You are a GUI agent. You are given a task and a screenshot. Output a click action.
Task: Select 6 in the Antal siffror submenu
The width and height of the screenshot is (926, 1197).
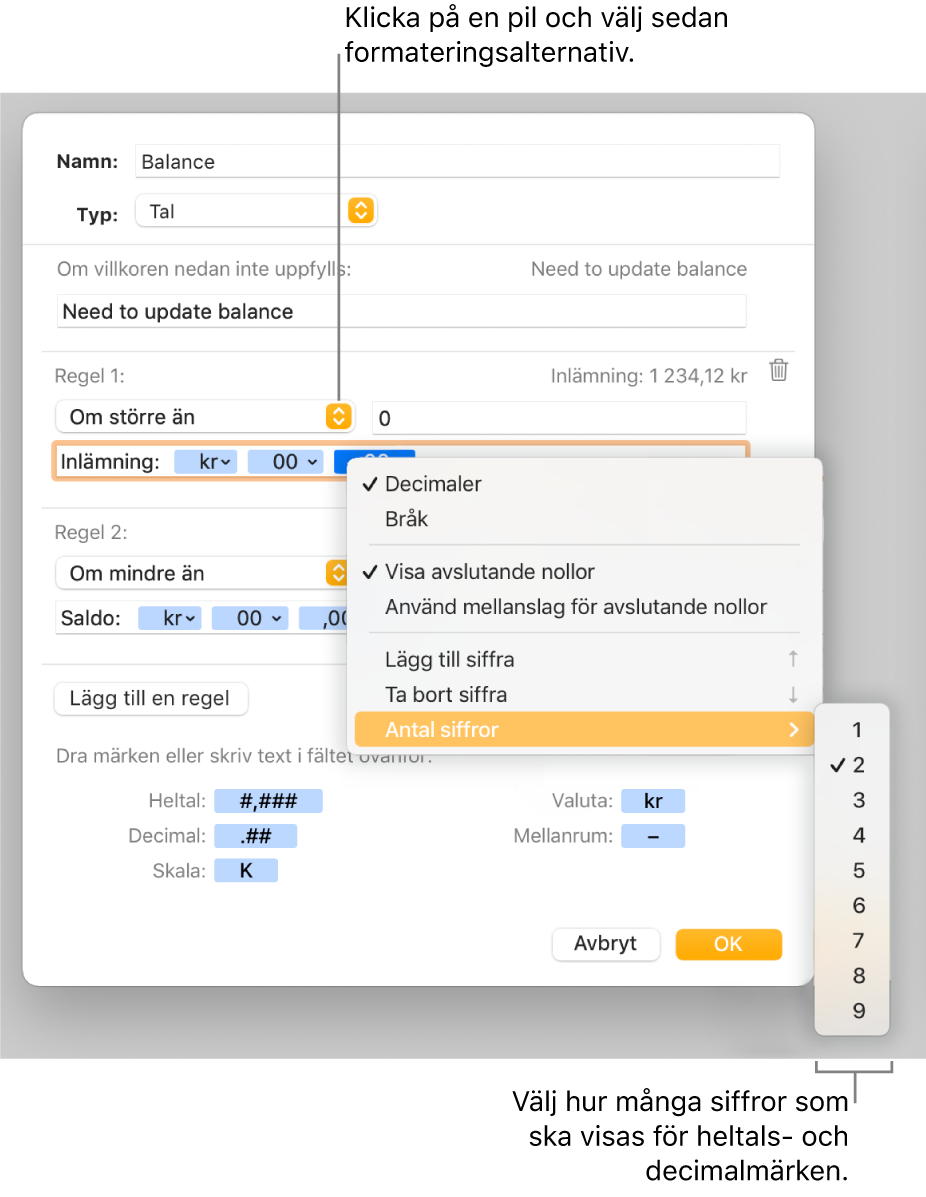852,905
